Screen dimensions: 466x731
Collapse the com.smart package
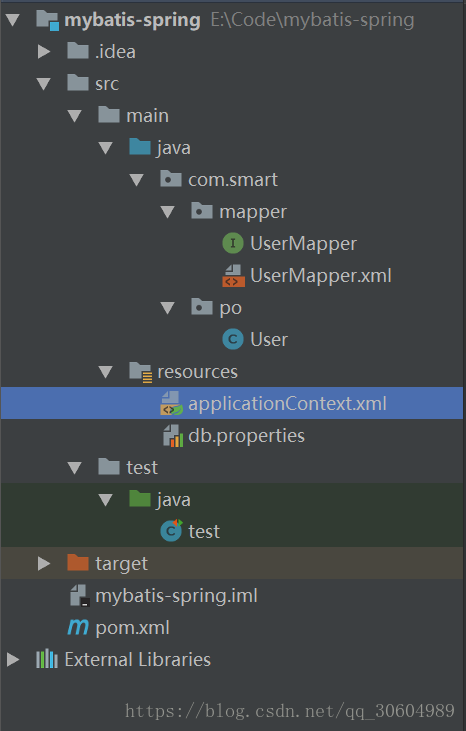137,180
